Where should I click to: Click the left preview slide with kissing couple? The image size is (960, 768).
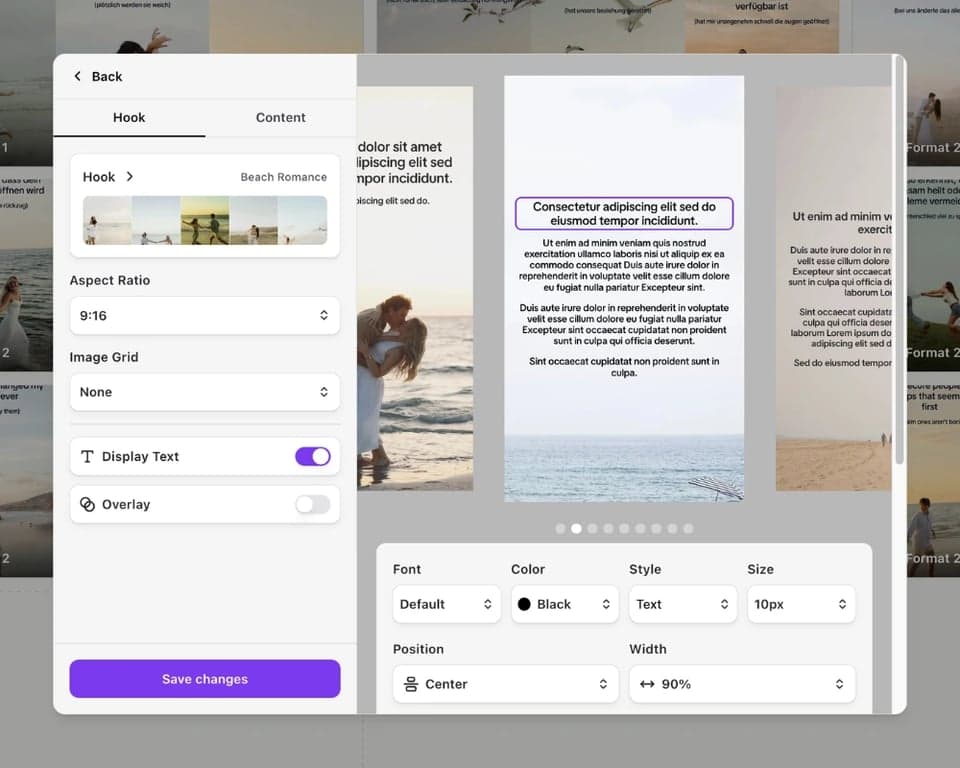[415, 288]
